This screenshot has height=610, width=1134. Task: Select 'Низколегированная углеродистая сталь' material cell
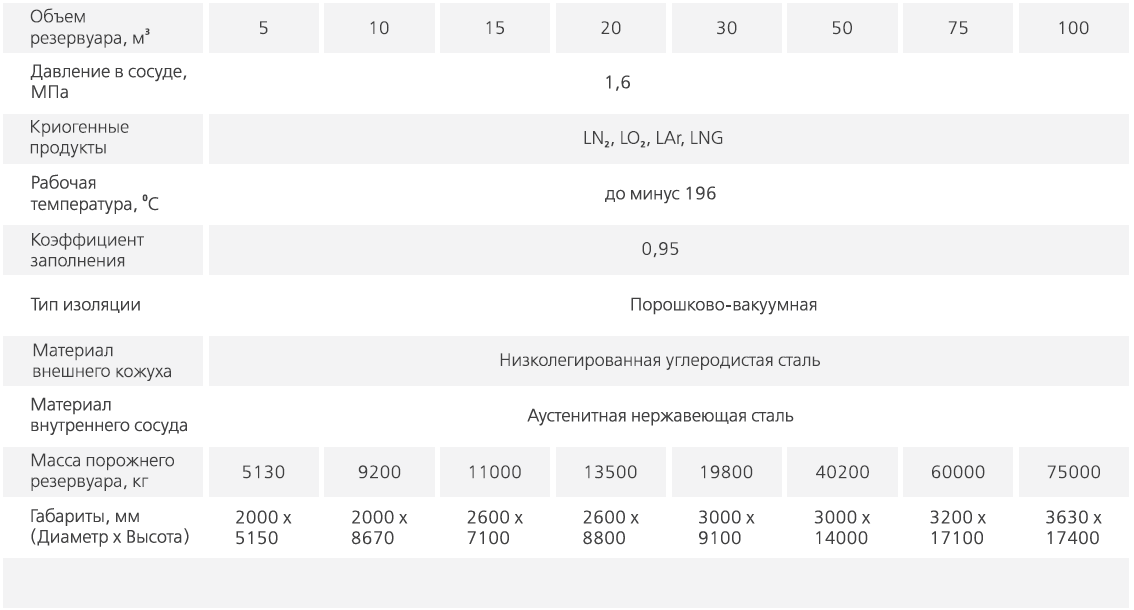668,360
